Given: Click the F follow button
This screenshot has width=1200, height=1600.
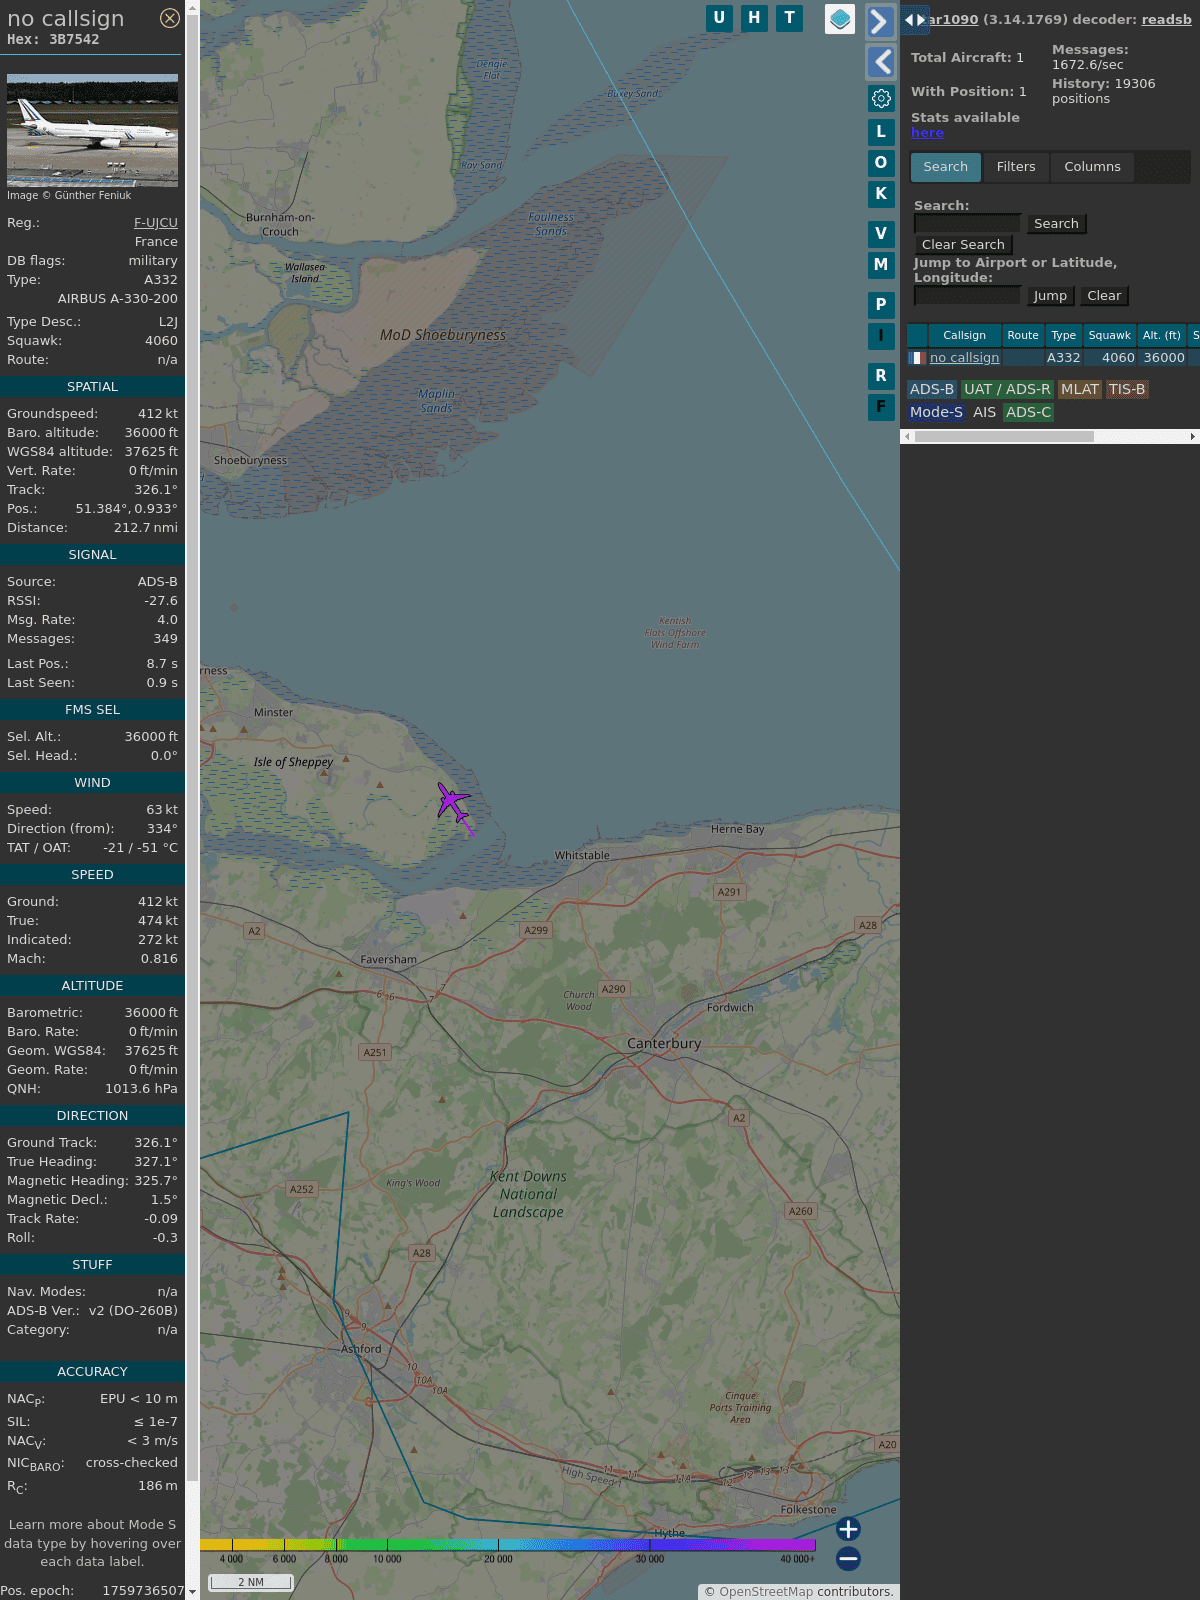Looking at the screenshot, I should [x=881, y=407].
